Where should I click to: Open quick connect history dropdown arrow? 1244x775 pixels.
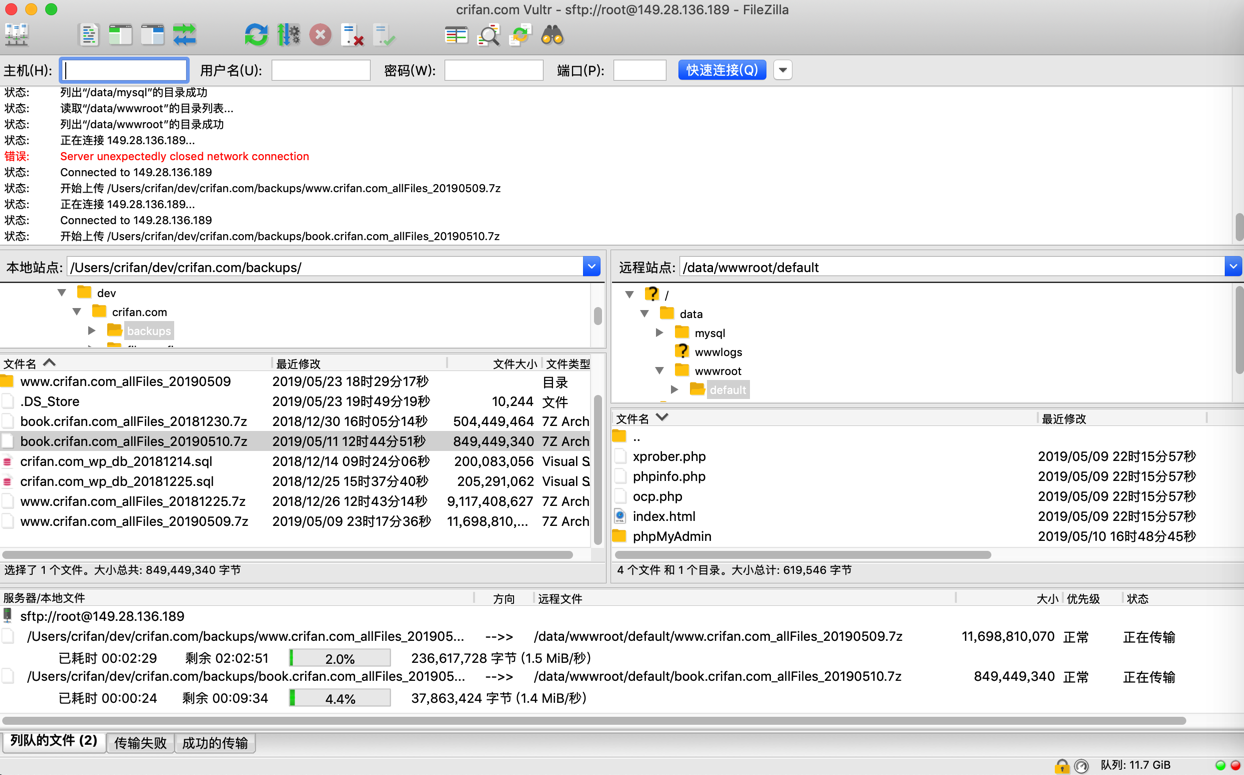tap(783, 70)
